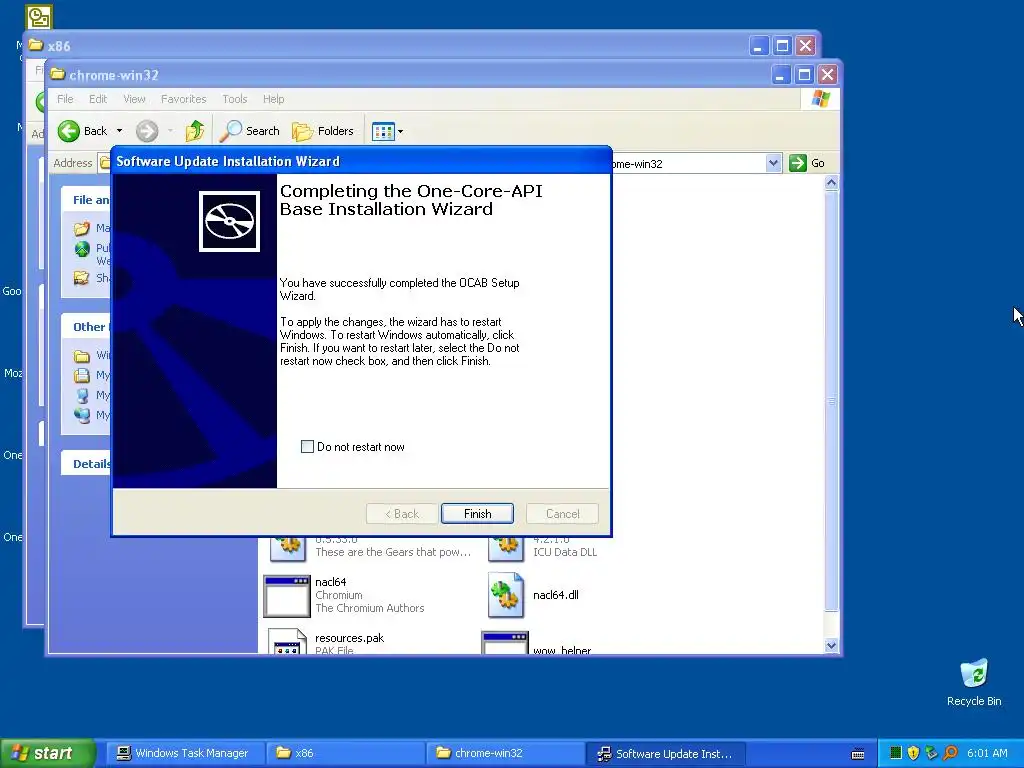Screen dimensions: 1024x768
Task: Select the wow_helper file icon
Action: click(x=505, y=643)
